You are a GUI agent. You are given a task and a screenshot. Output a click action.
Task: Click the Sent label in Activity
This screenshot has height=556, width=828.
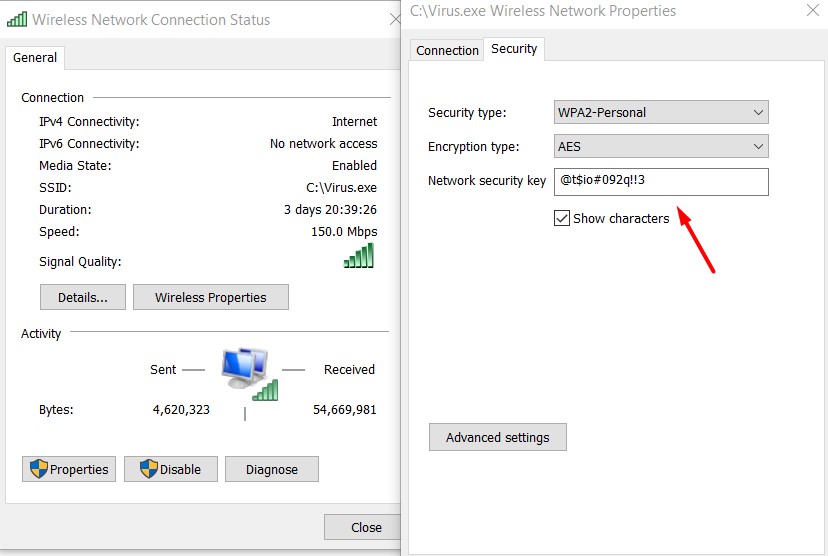pos(163,370)
